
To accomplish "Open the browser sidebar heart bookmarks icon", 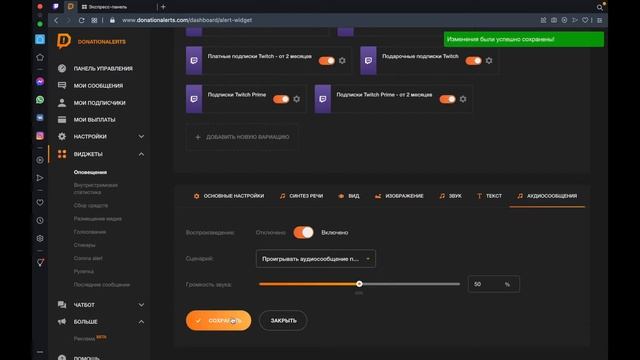I will coord(40,202).
